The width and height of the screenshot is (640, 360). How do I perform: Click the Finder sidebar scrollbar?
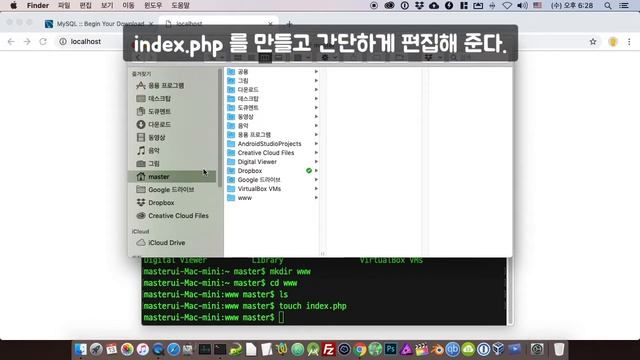click(x=220, y=128)
